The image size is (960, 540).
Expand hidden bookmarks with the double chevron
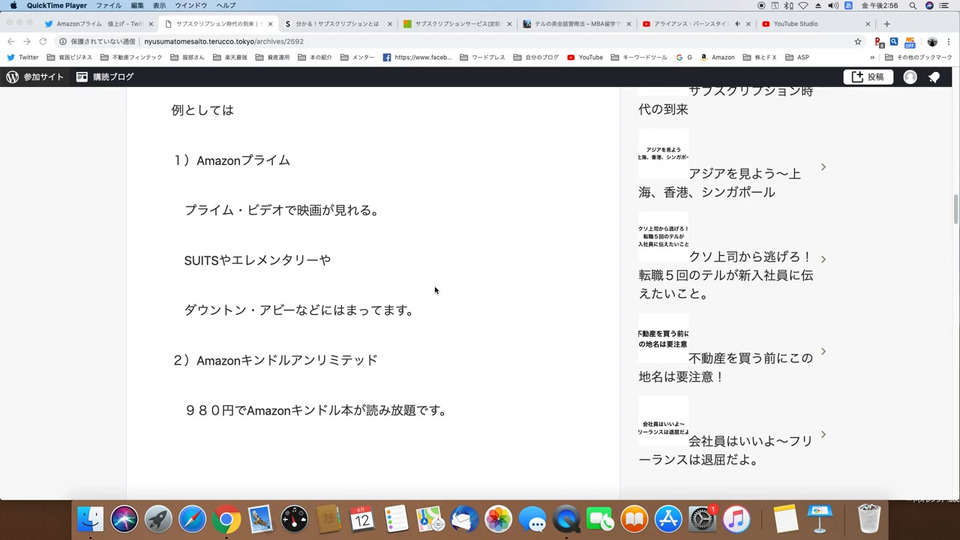872,58
